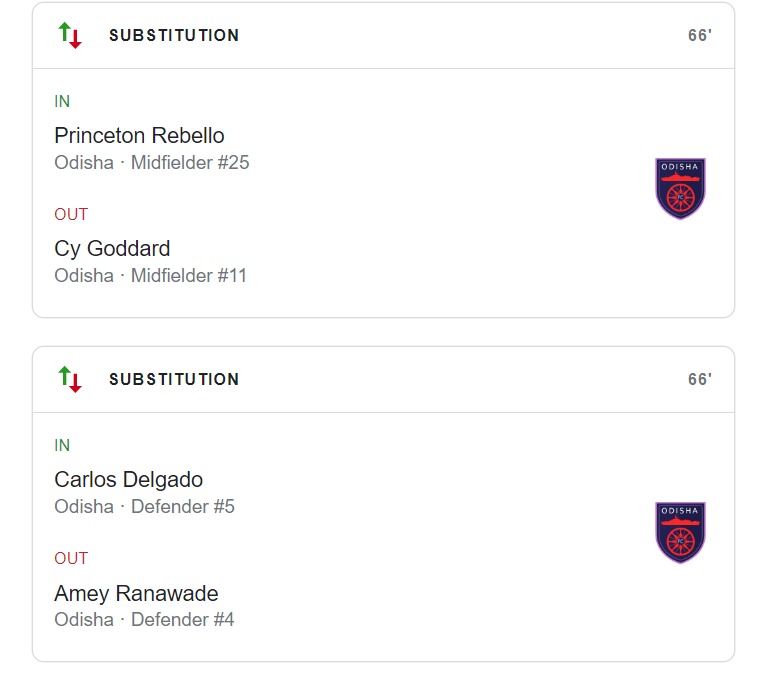Viewport: 757px width, 683px height.
Task: Click substitution arrows icon on Carlos Delgado card
Action: [70, 380]
